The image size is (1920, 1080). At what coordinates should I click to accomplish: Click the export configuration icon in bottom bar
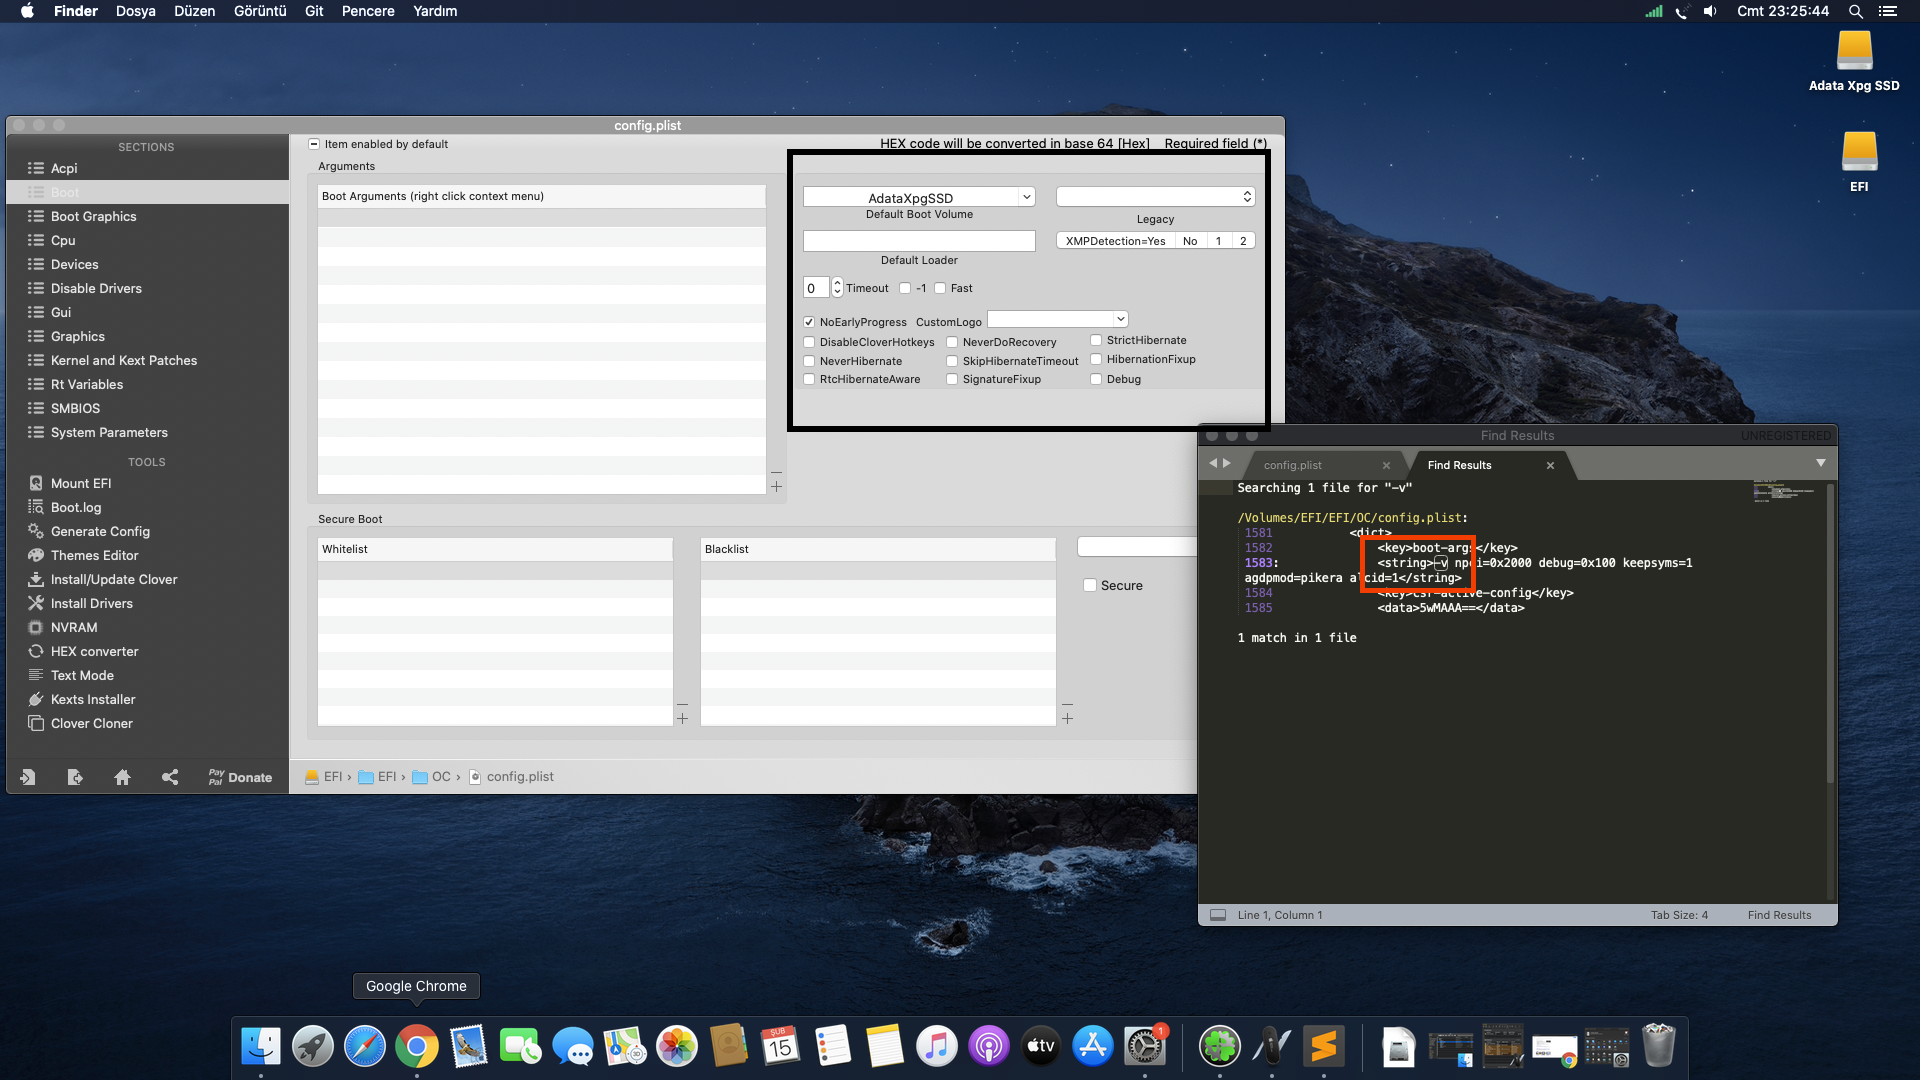[x=75, y=777]
